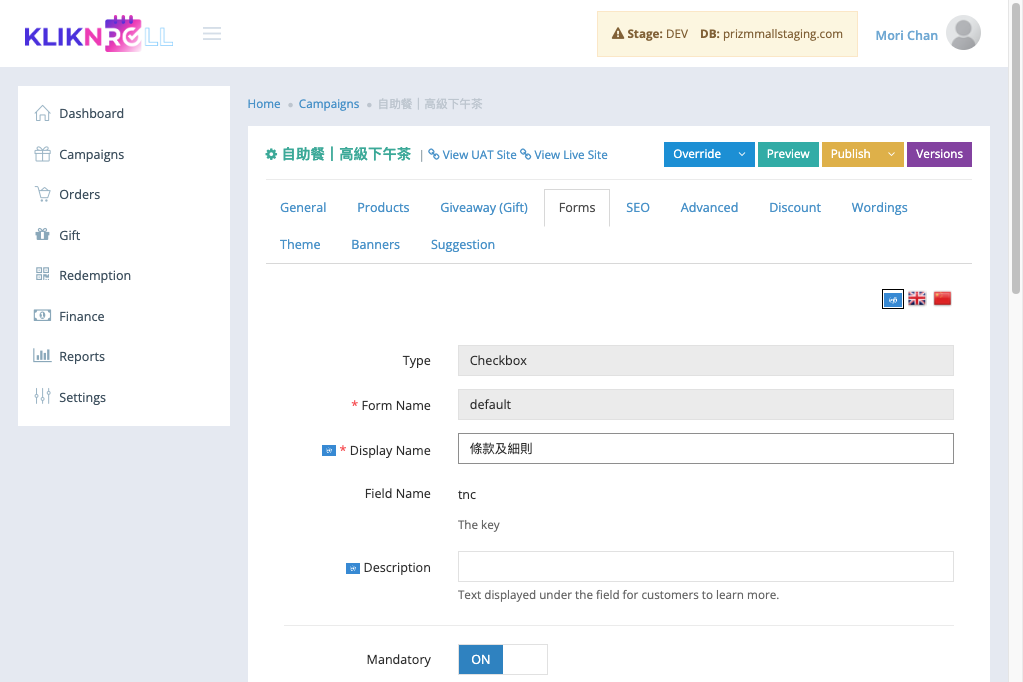Click the Publish button
This screenshot has width=1023, height=682.
pyautogui.click(x=851, y=154)
